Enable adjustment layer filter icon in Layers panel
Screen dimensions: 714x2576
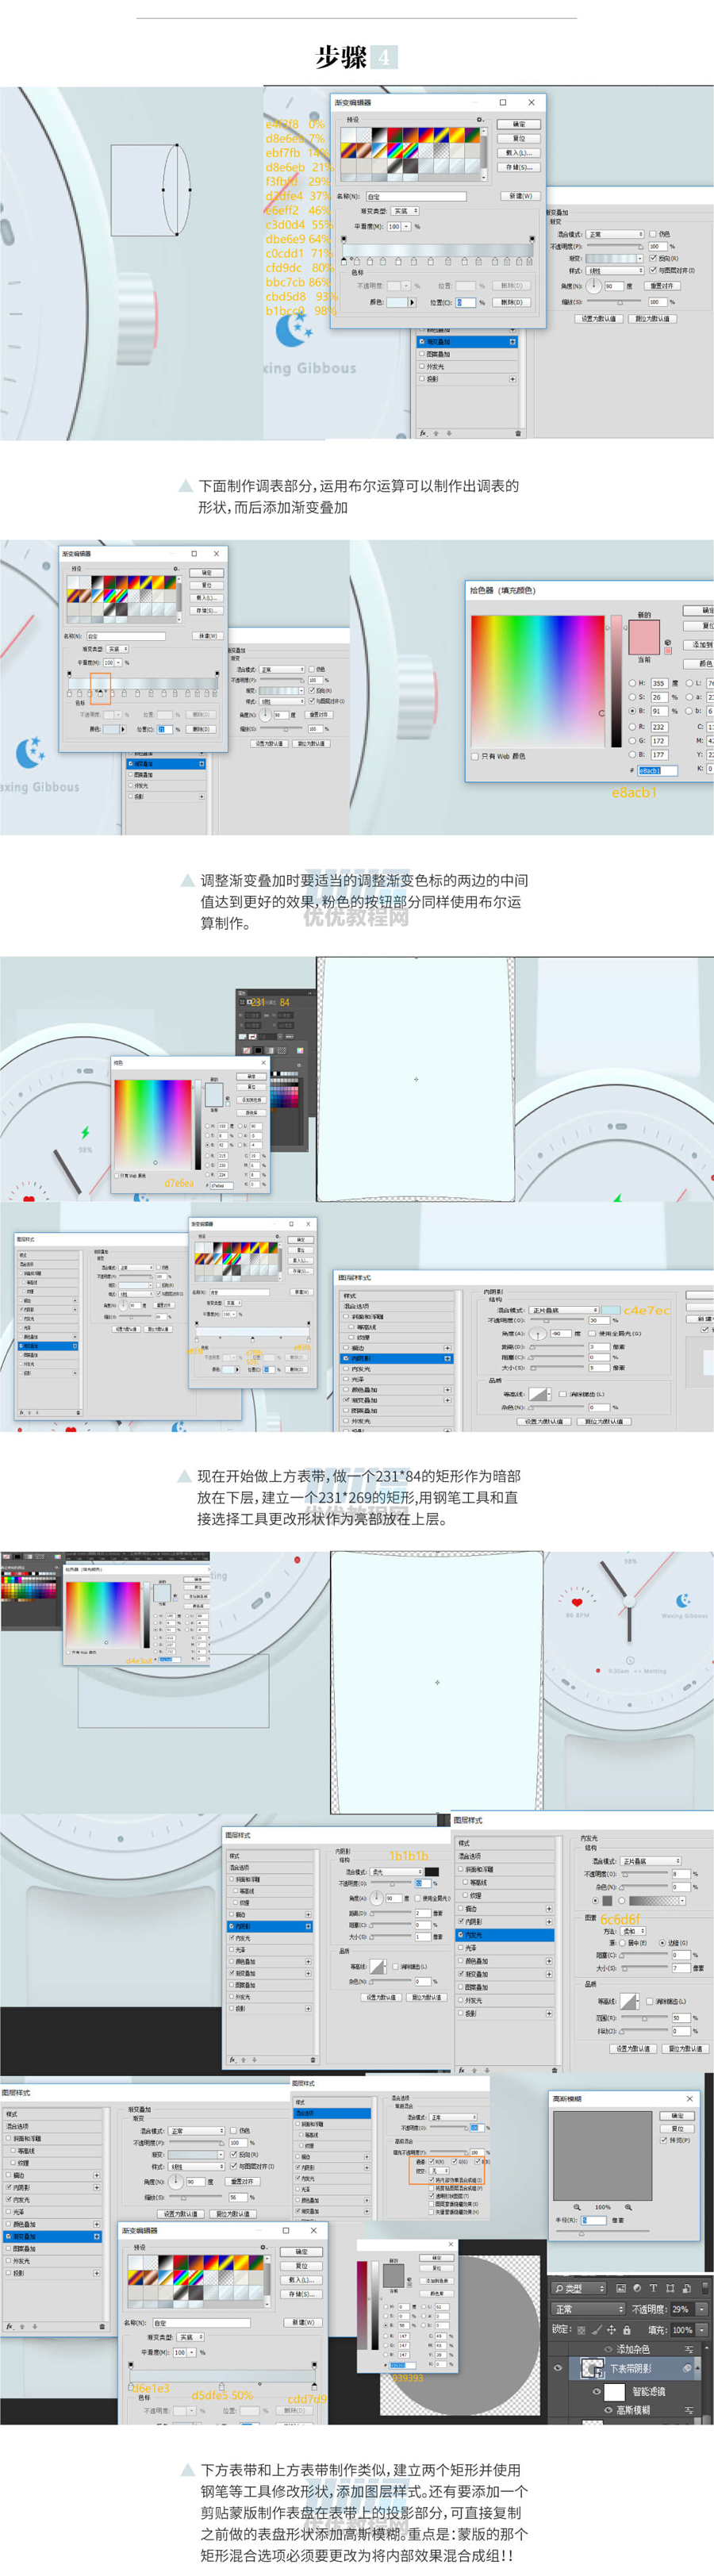637,2288
